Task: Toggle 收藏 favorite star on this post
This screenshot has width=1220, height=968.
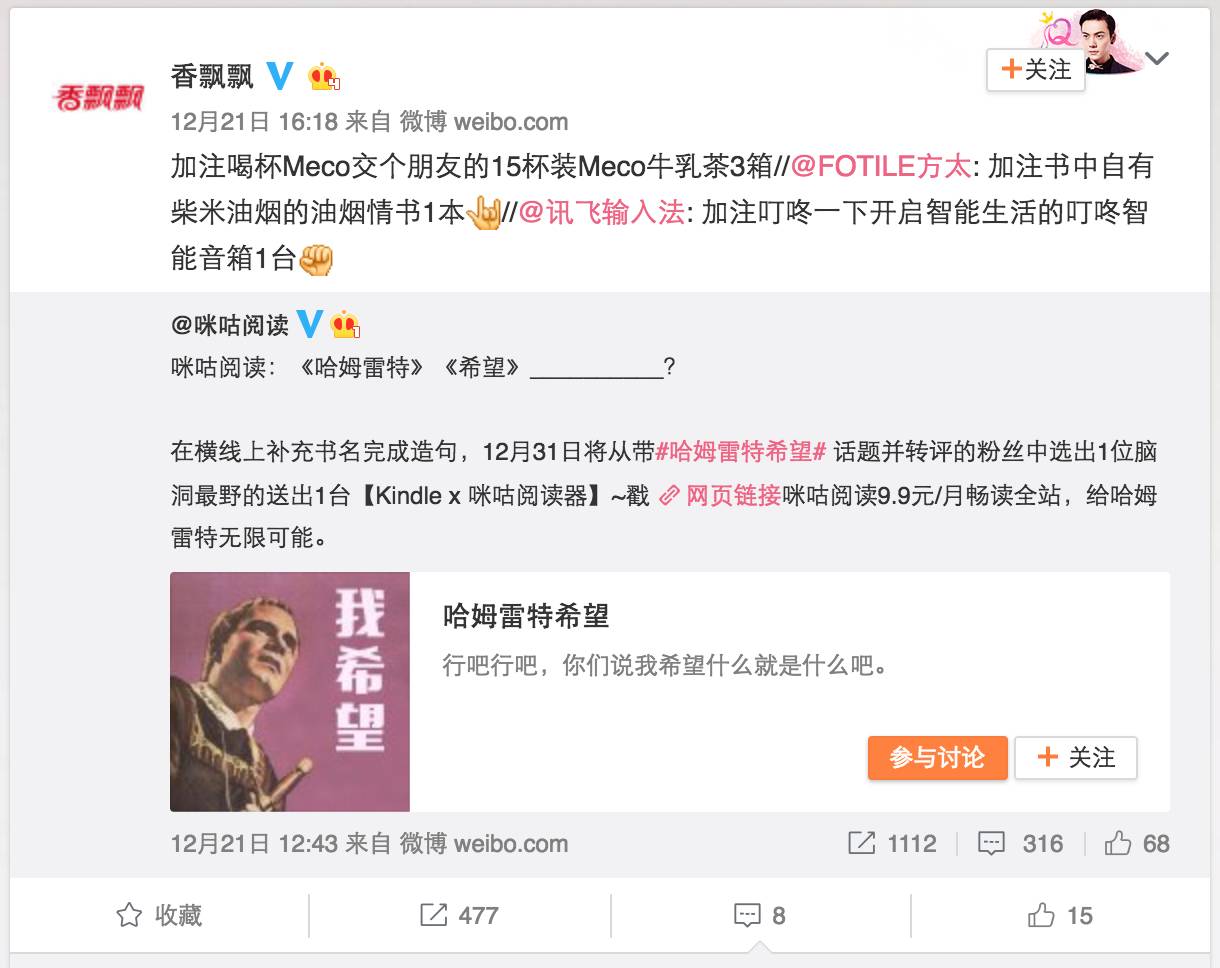Action: pos(160,915)
